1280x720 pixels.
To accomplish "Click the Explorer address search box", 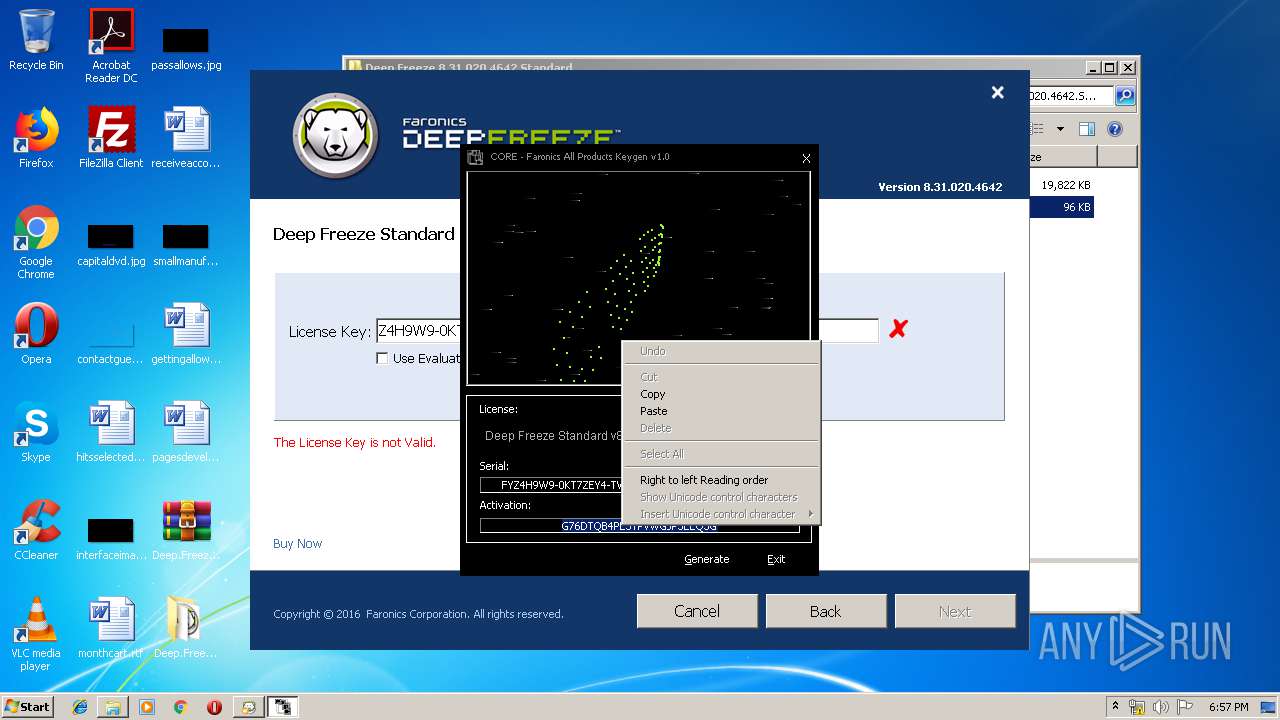I will pos(1070,96).
